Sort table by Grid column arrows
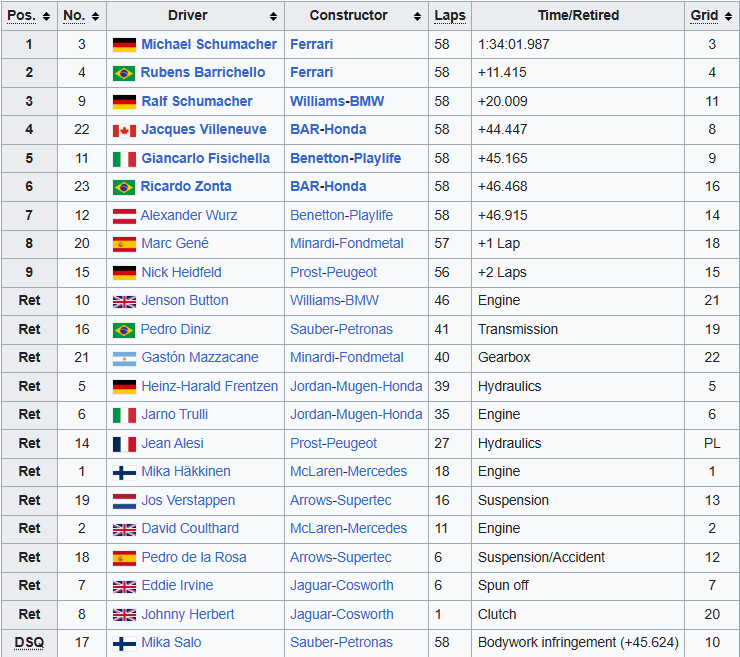This screenshot has width=740, height=657. [728, 17]
